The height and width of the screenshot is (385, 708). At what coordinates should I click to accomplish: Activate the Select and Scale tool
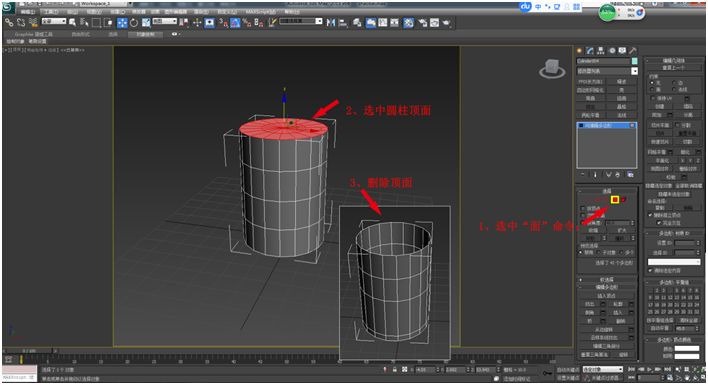click(x=146, y=23)
